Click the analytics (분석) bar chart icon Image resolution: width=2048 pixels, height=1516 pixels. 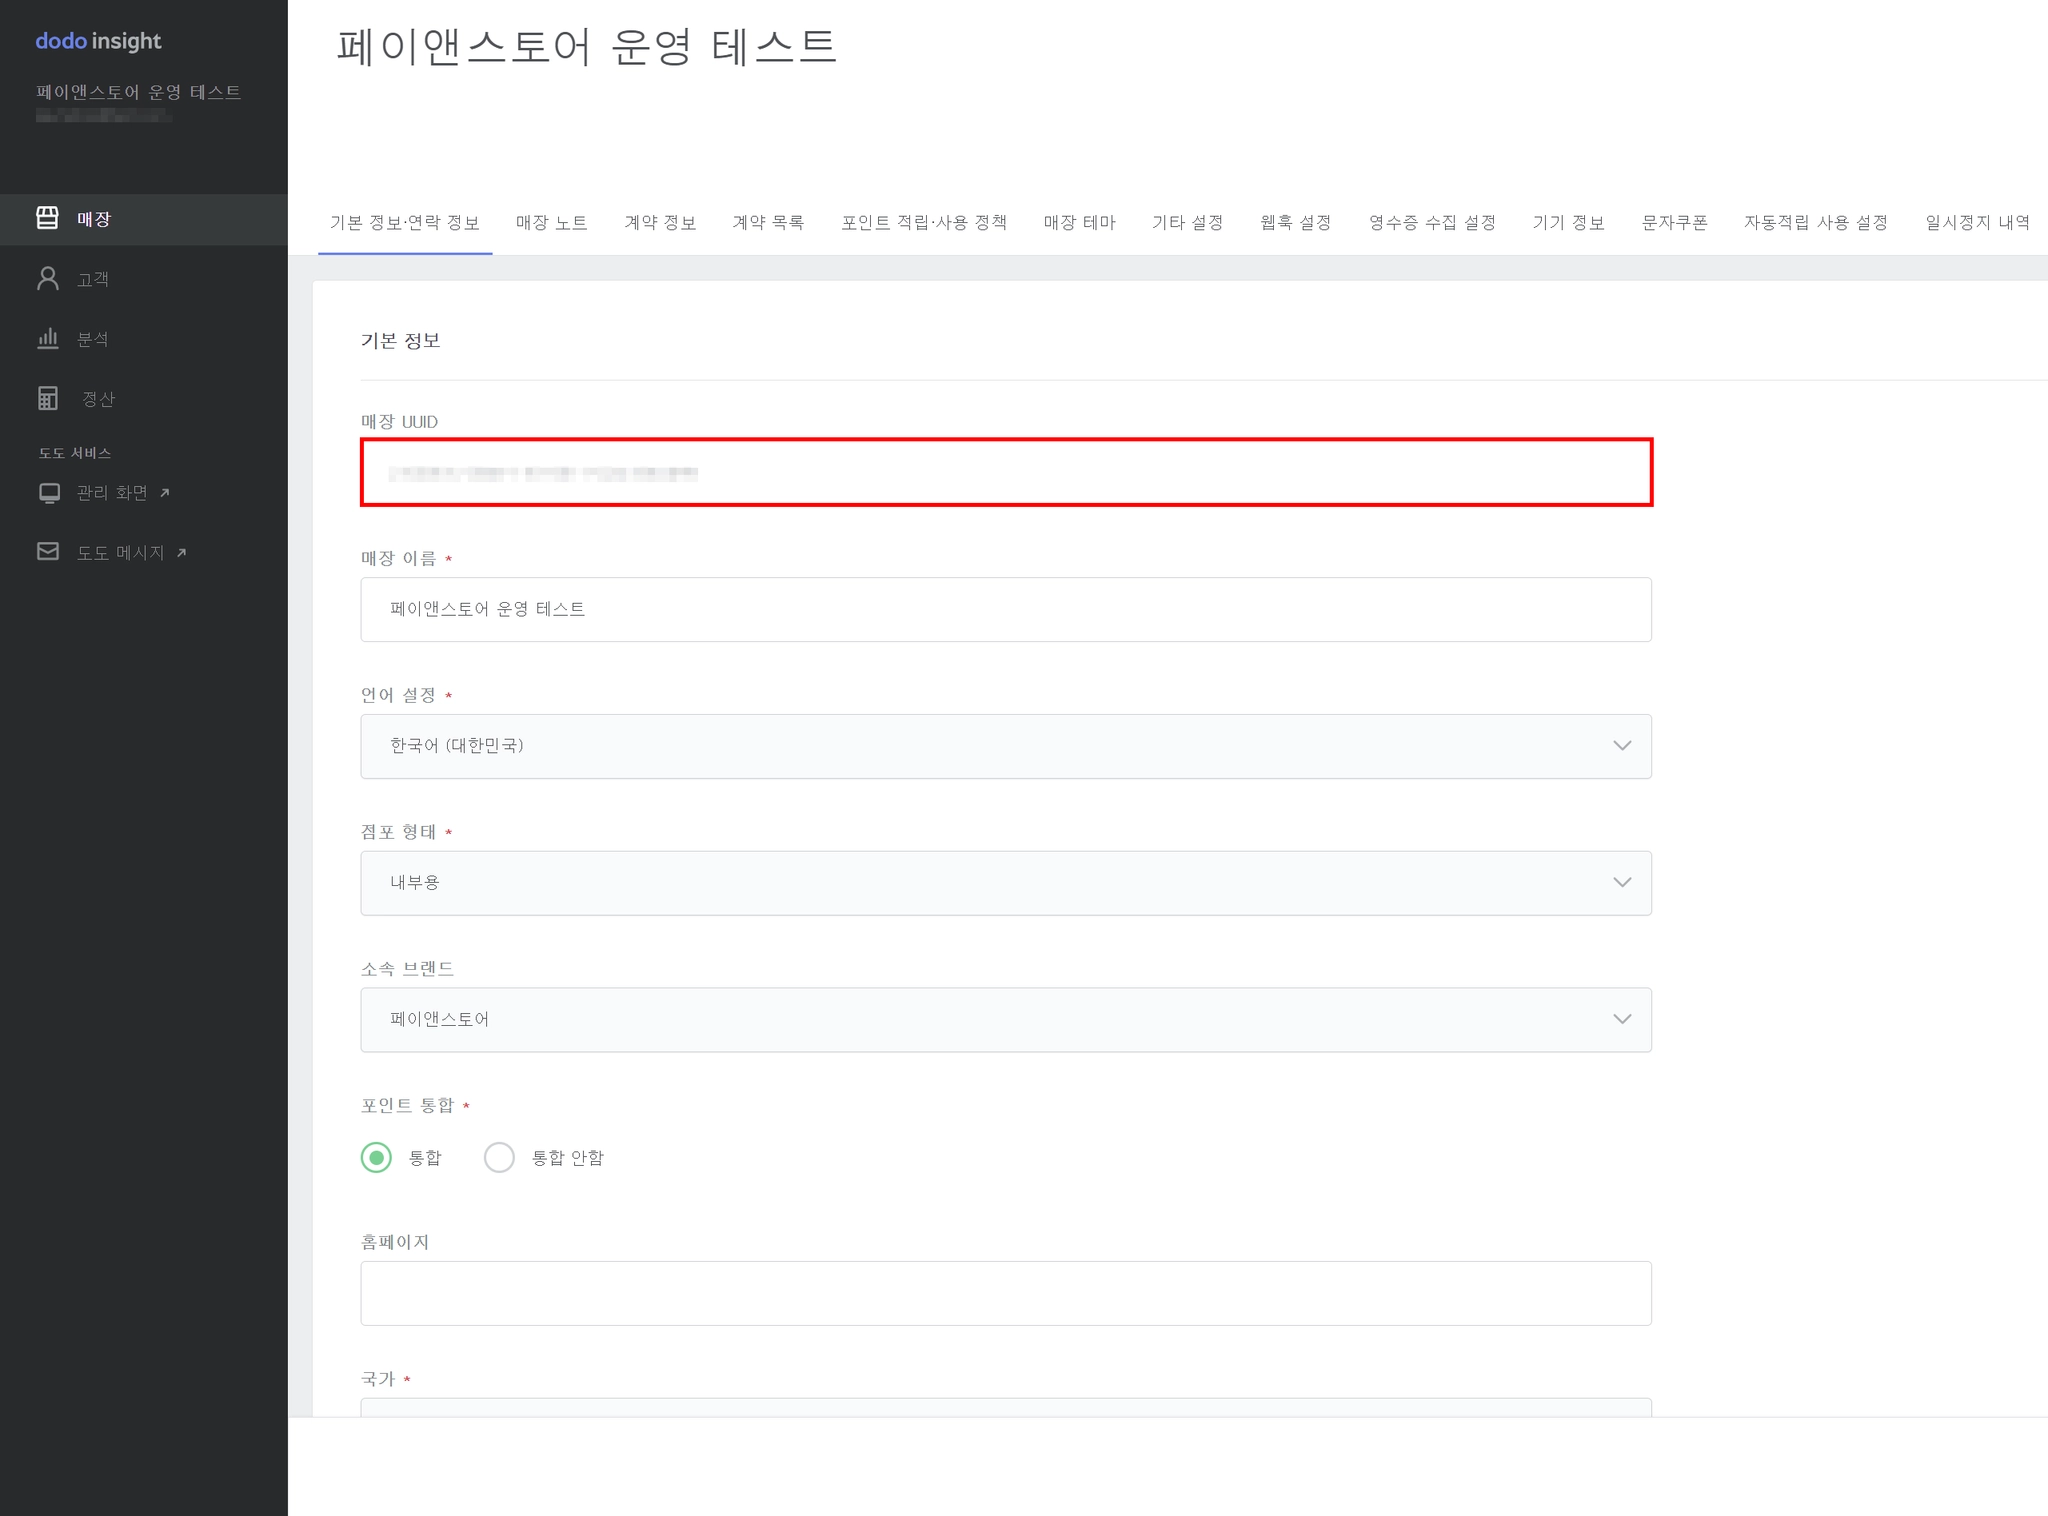pyautogui.click(x=47, y=338)
